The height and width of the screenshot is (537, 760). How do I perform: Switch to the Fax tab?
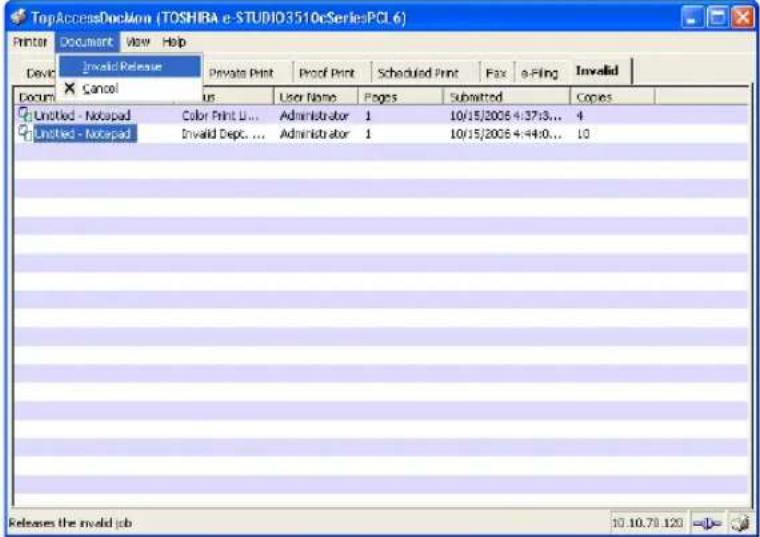pos(496,73)
